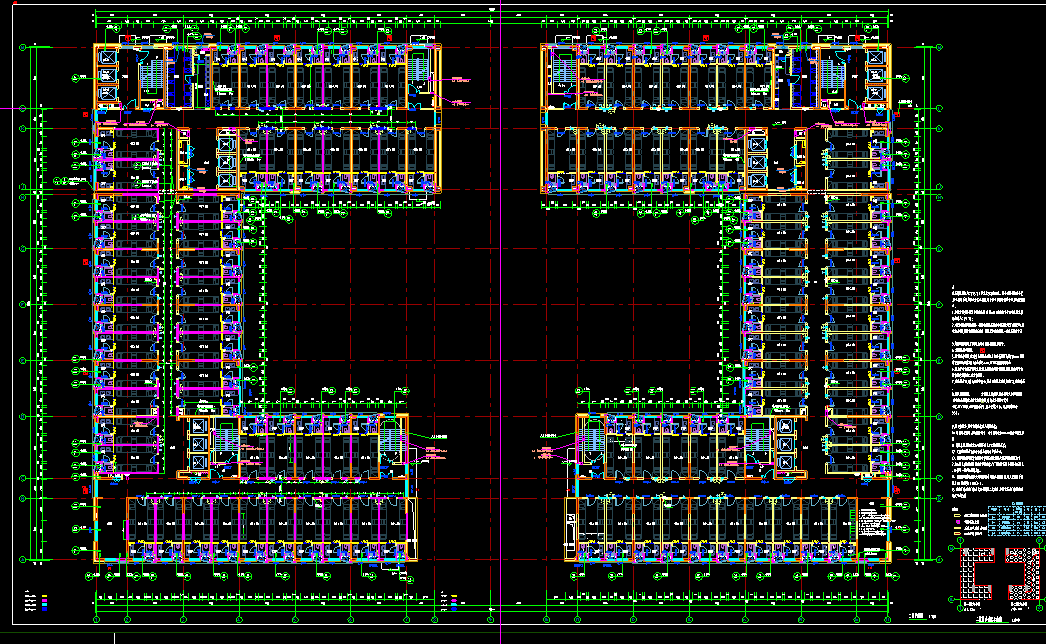Click the stairwell in left building's top-left corner
The width and height of the screenshot is (1046, 644).
[x=153, y=75]
